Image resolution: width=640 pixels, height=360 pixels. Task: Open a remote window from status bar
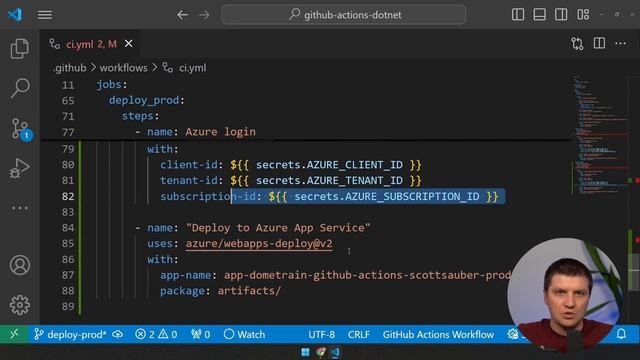[x=14, y=334]
